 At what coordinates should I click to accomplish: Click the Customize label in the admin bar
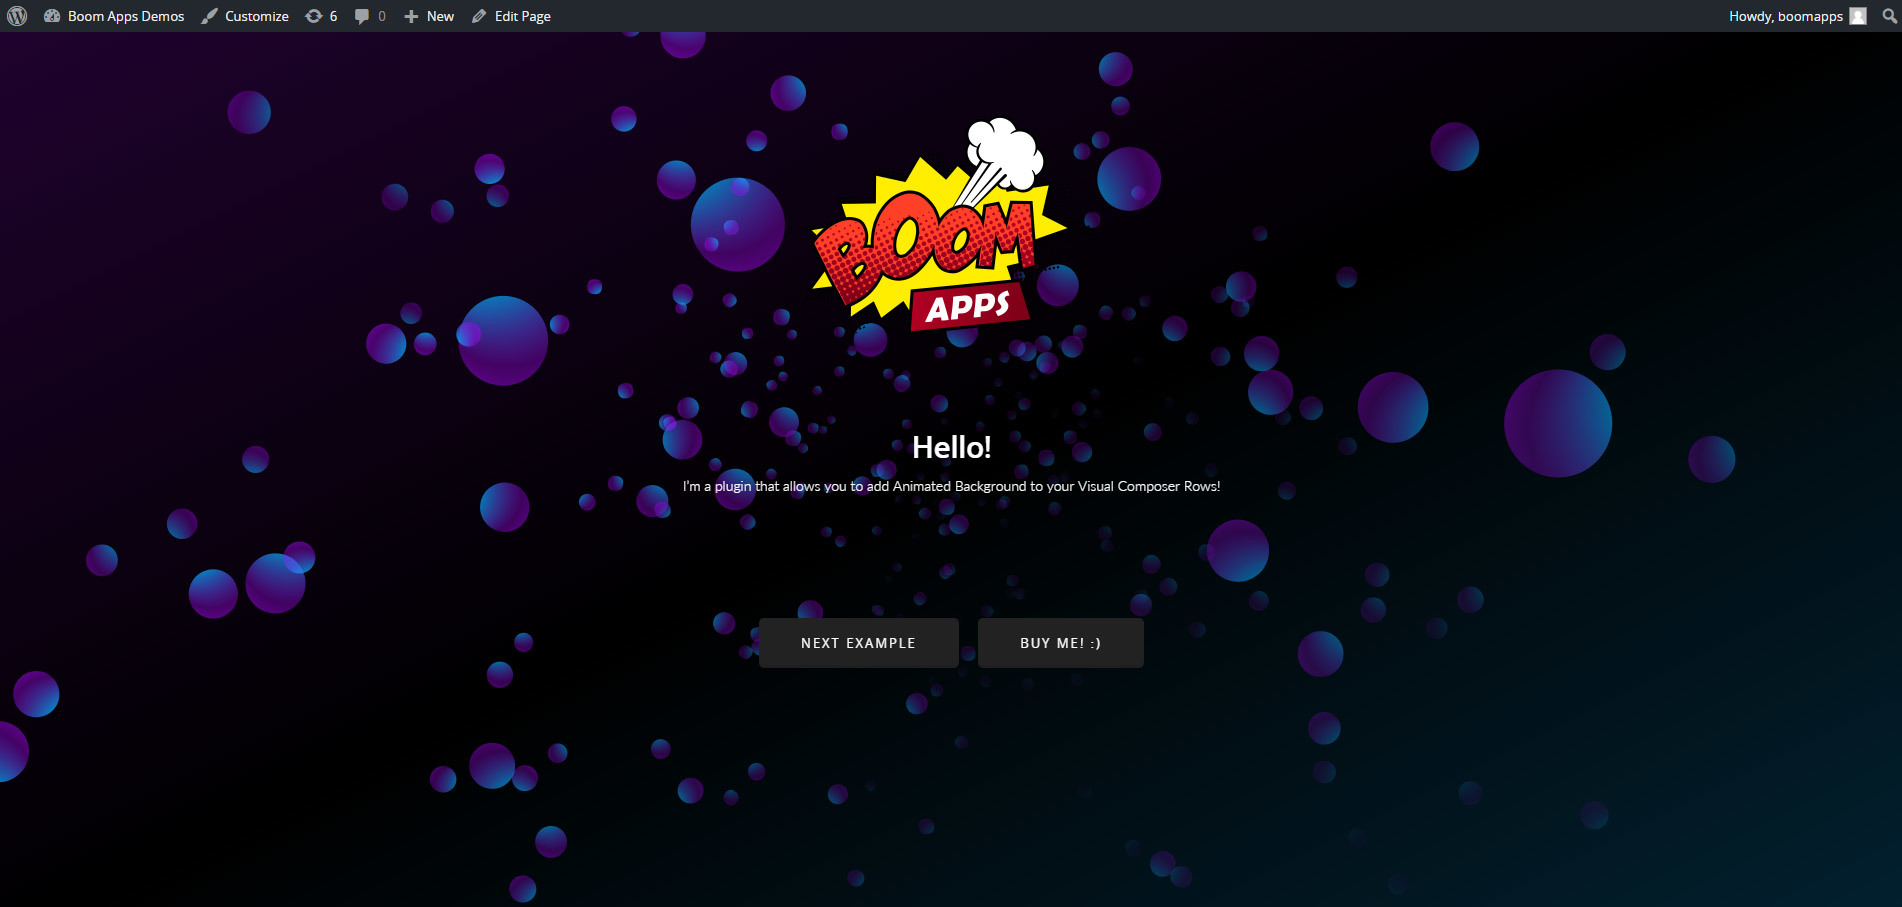(x=256, y=15)
